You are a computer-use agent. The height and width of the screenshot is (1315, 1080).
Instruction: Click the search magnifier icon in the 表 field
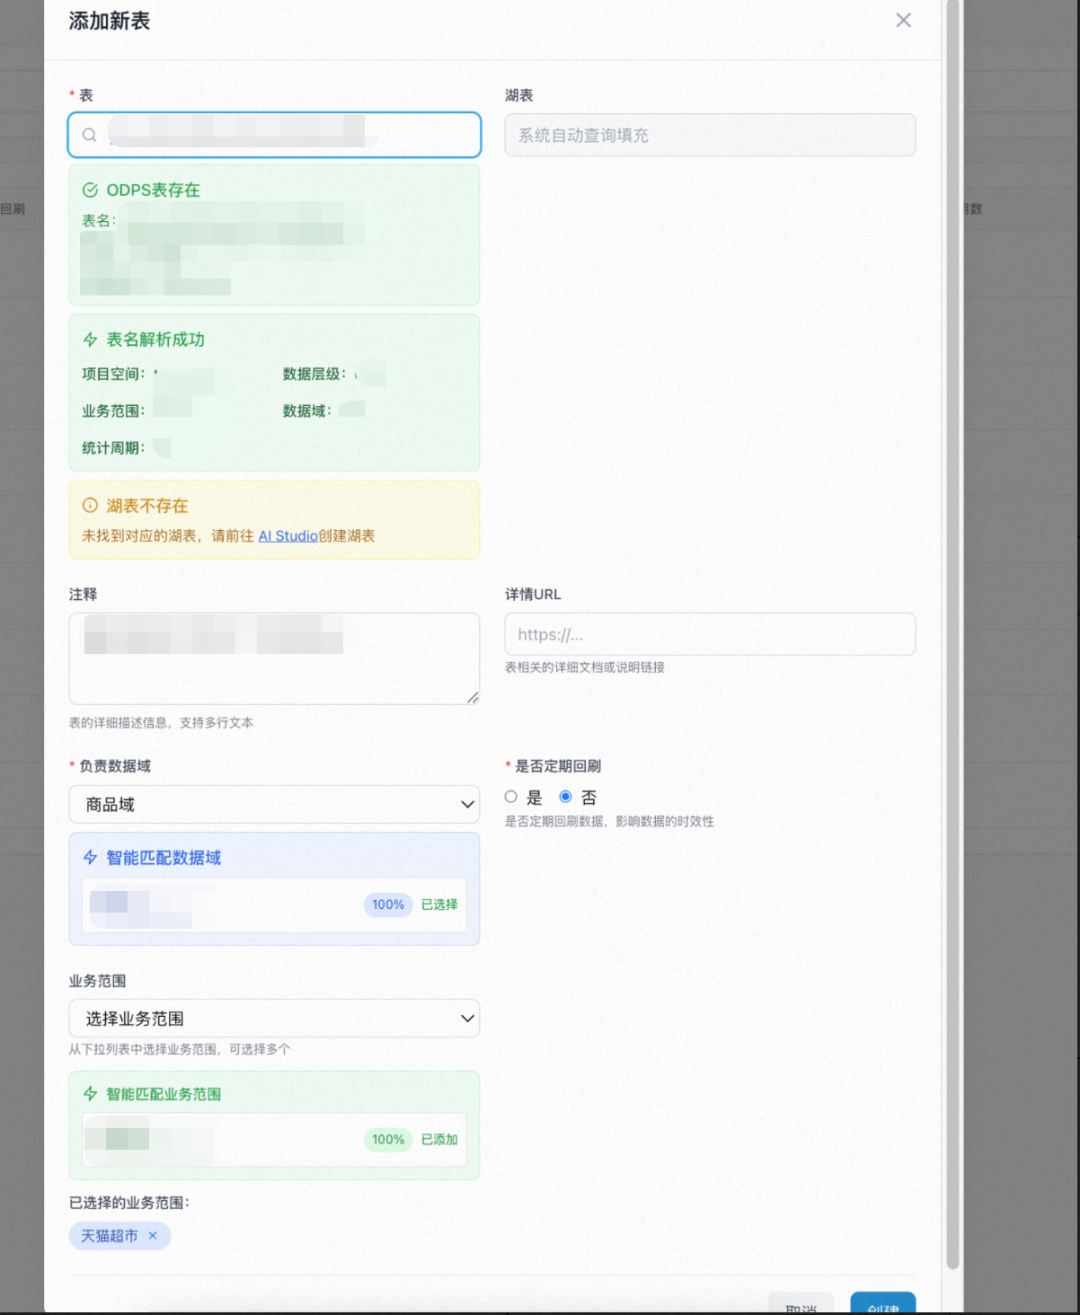[x=89, y=135]
